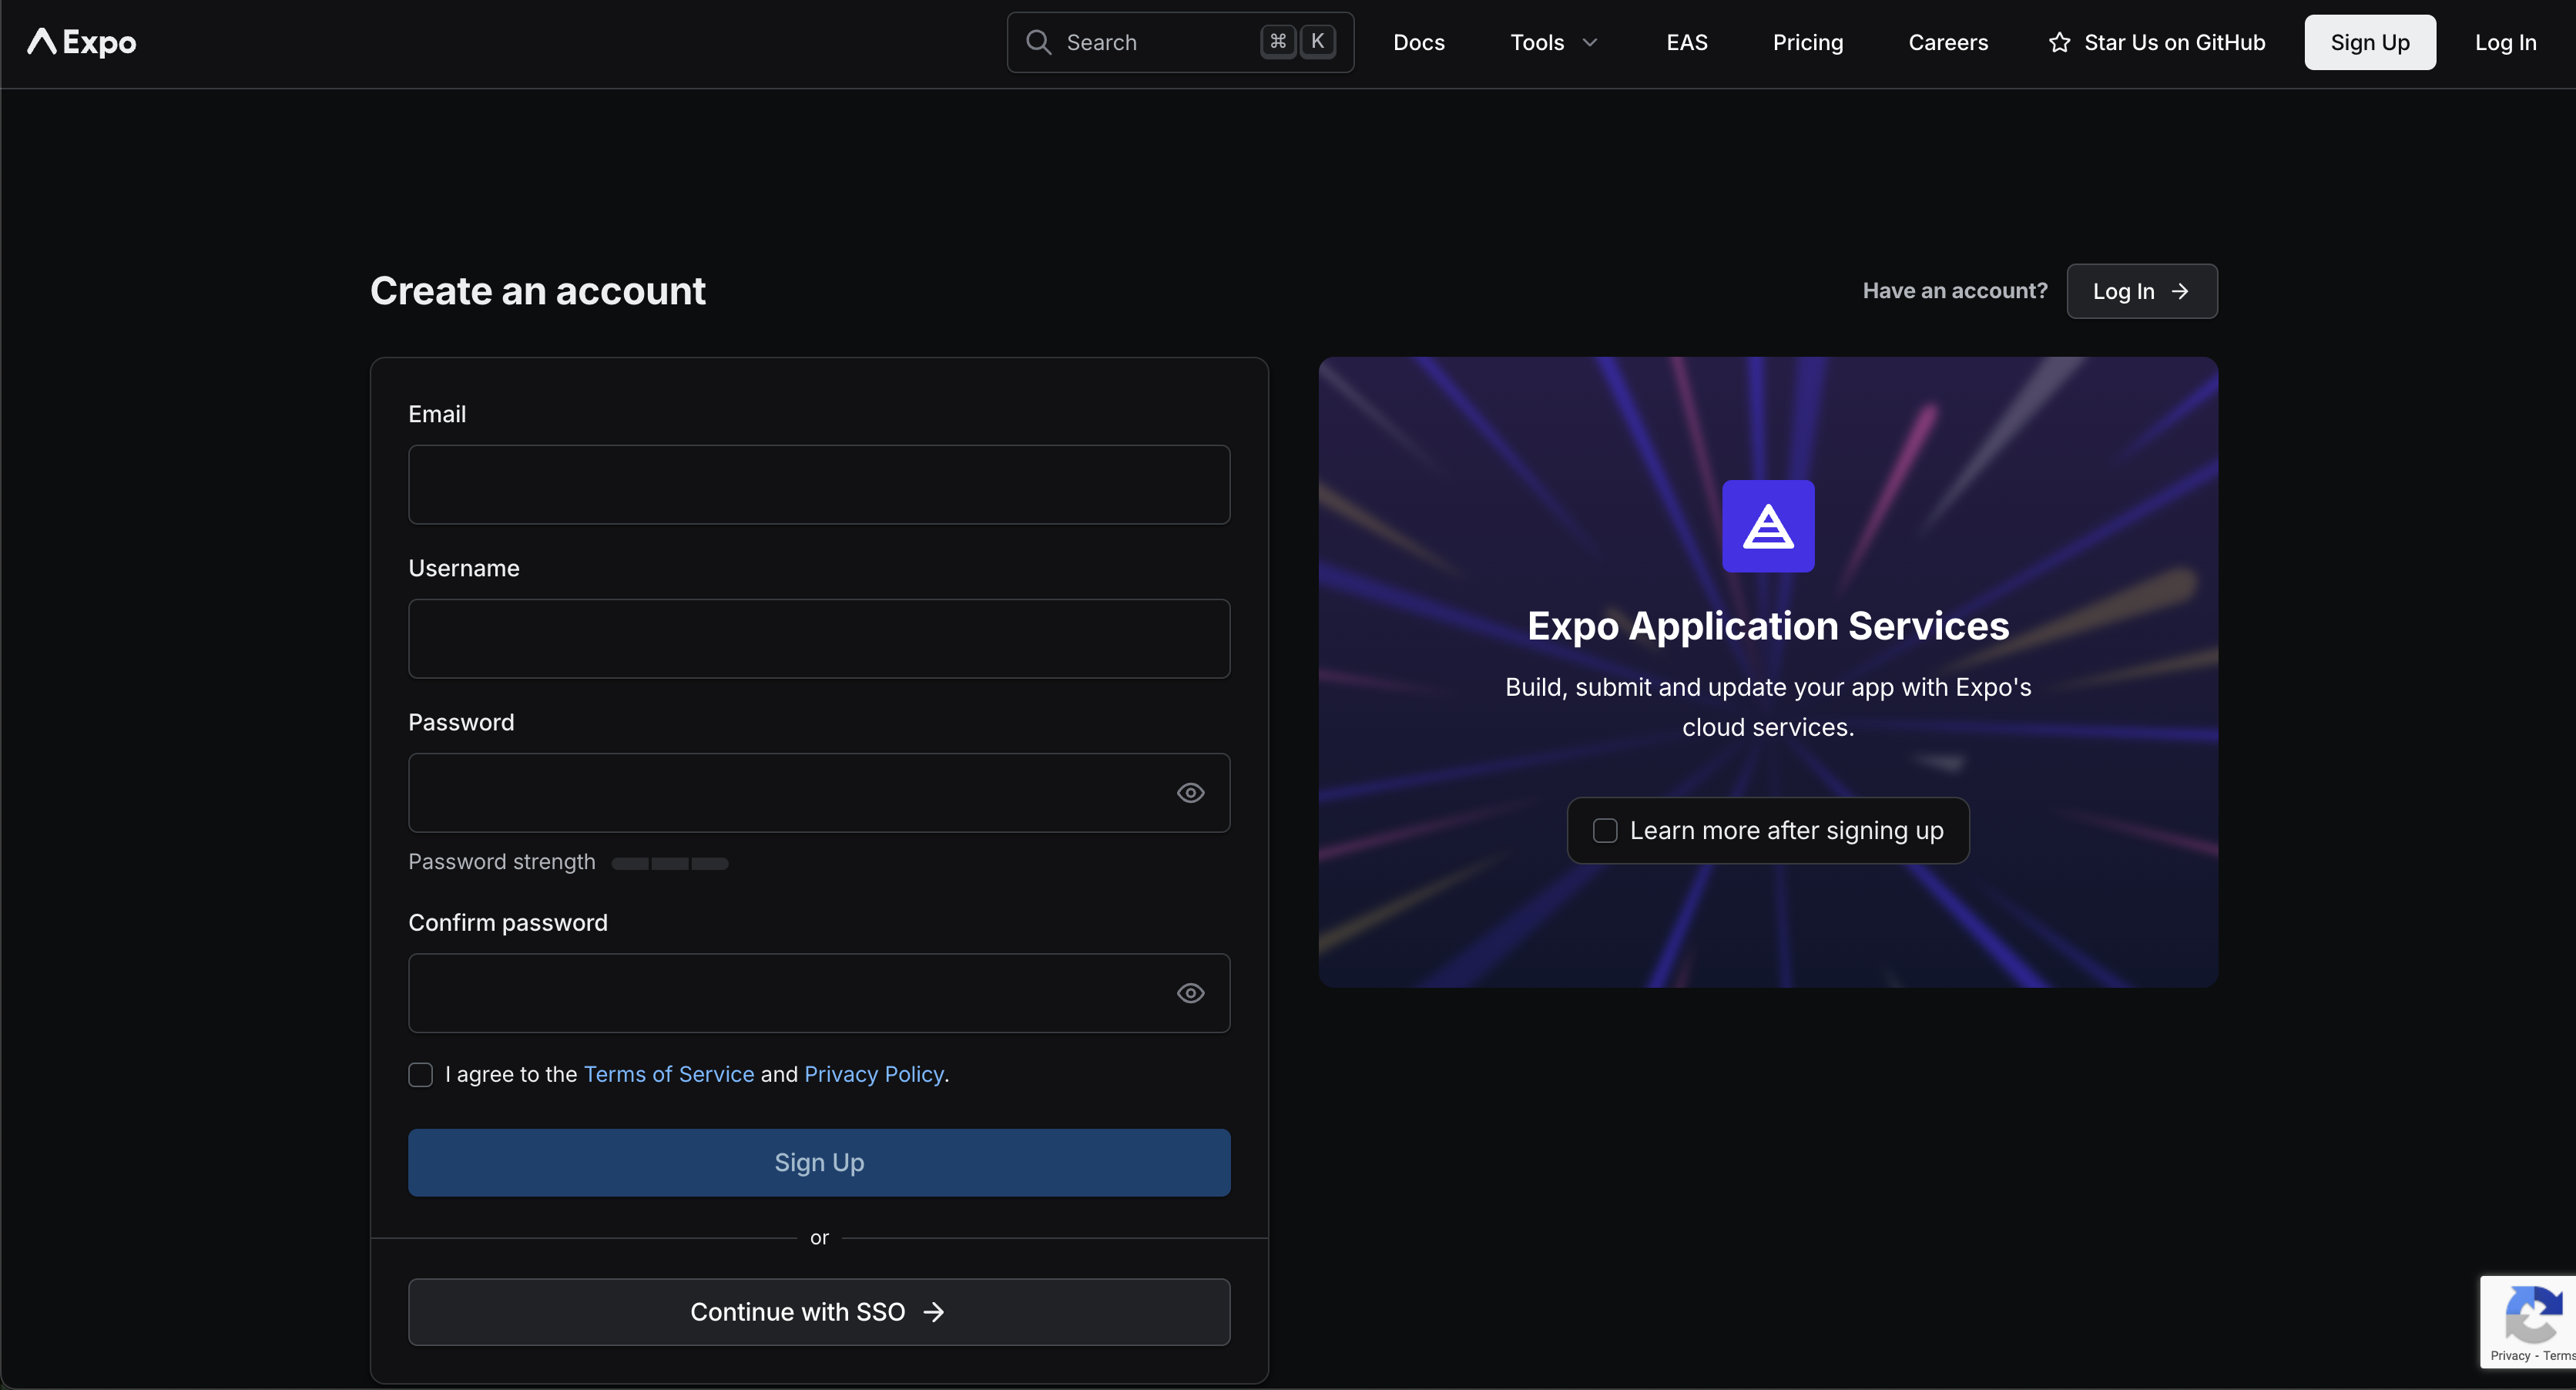Viewport: 2576px width, 1390px height.
Task: Click the Expo Application Services heading
Action: tap(1768, 626)
